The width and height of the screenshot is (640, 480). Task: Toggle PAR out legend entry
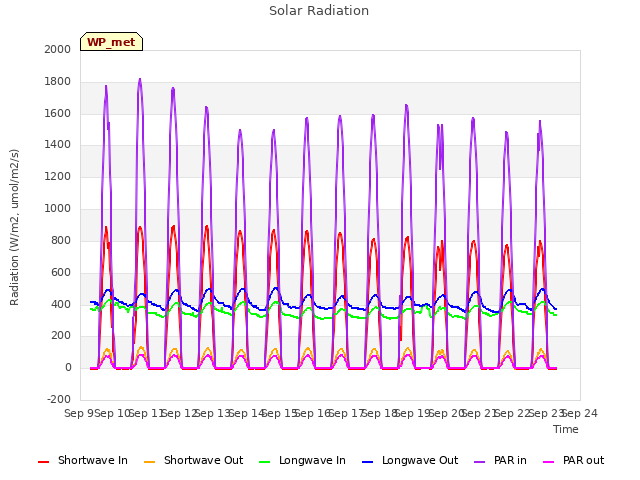point(573,460)
